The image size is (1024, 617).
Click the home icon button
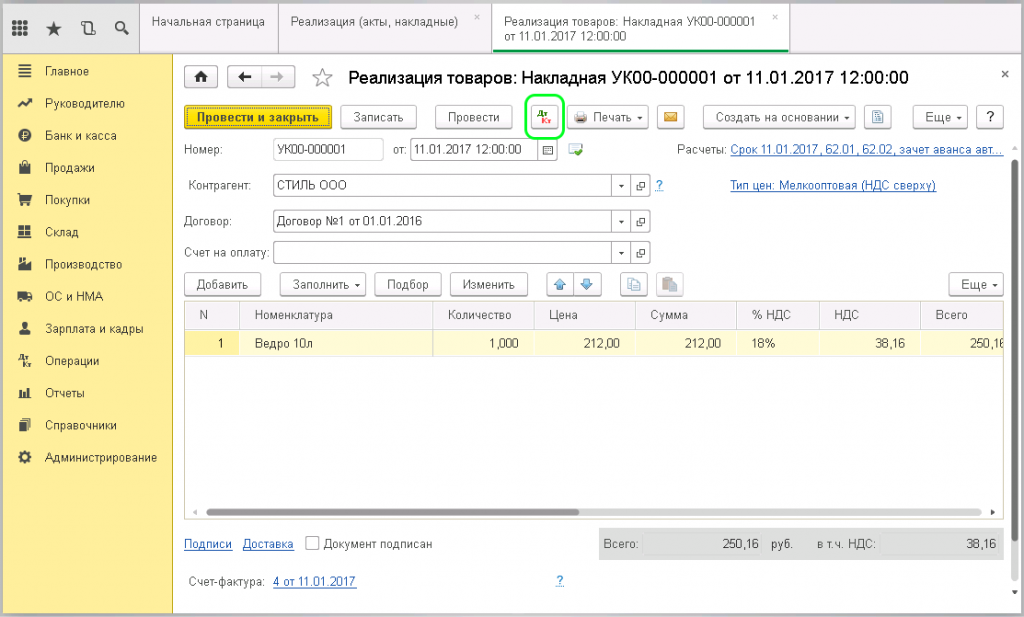coord(201,77)
